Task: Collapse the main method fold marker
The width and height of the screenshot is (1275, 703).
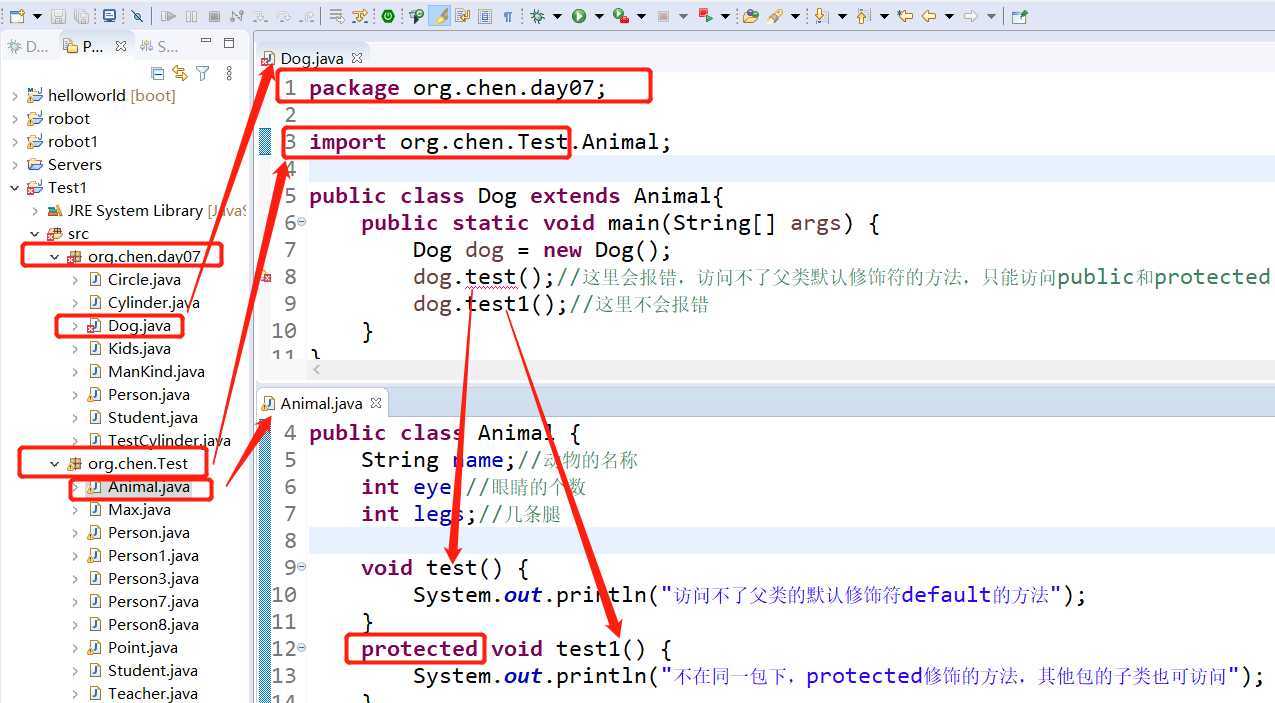Action: coord(302,222)
